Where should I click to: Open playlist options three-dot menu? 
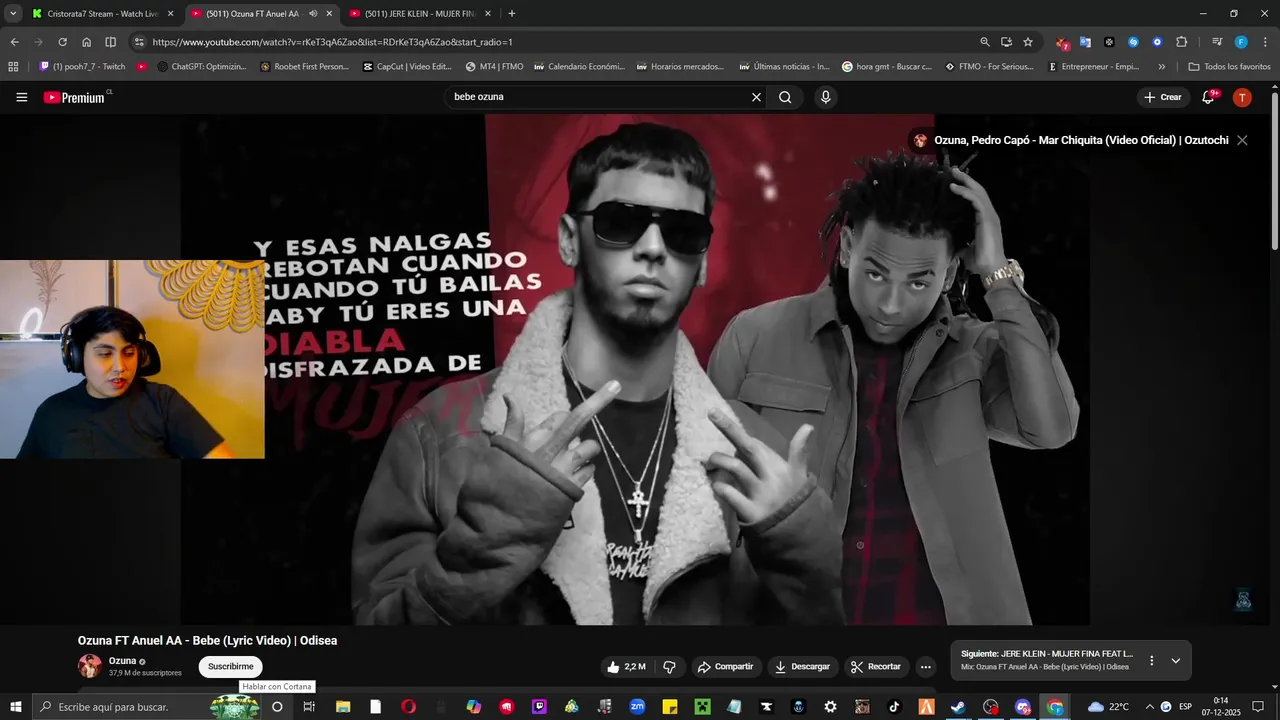click(x=1151, y=661)
